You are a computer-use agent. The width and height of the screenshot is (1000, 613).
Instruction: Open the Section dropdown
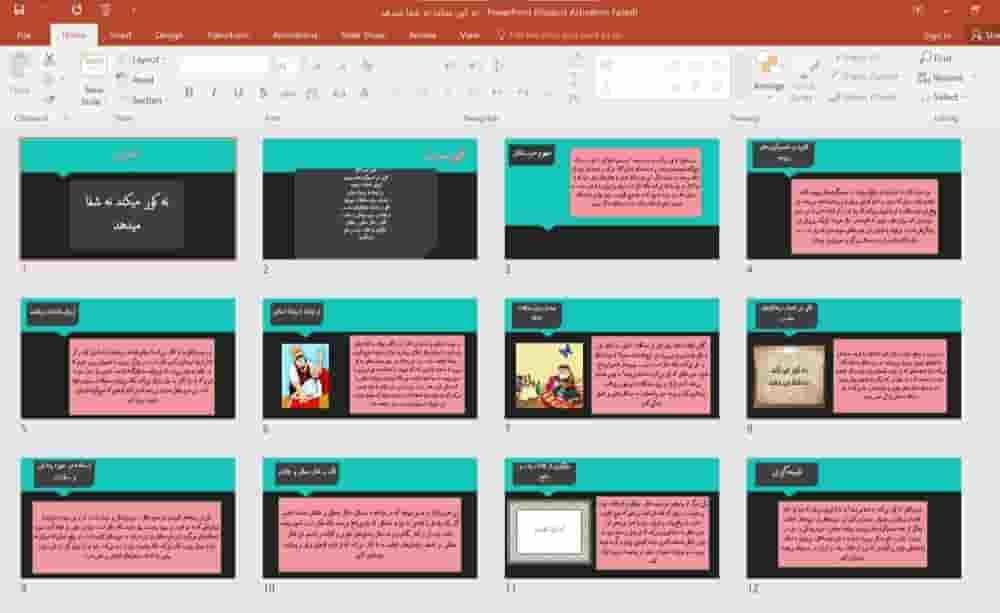[x=142, y=100]
